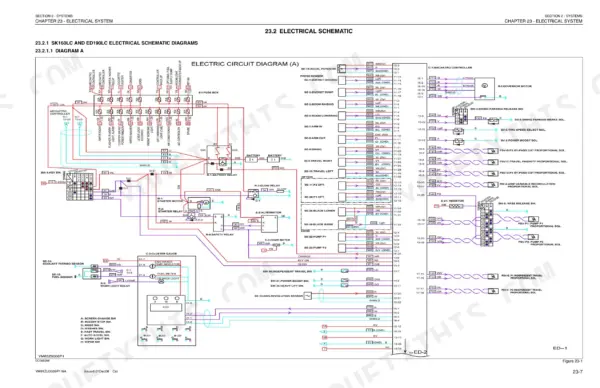The image size is (600, 388).
Task: Click the fuel sensor symbol
Action: [92, 275]
